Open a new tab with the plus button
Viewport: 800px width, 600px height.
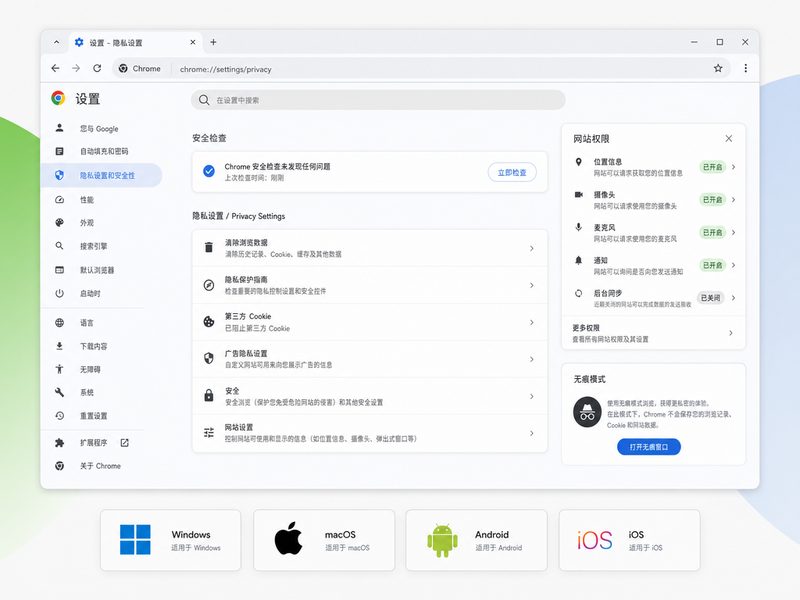(x=213, y=42)
